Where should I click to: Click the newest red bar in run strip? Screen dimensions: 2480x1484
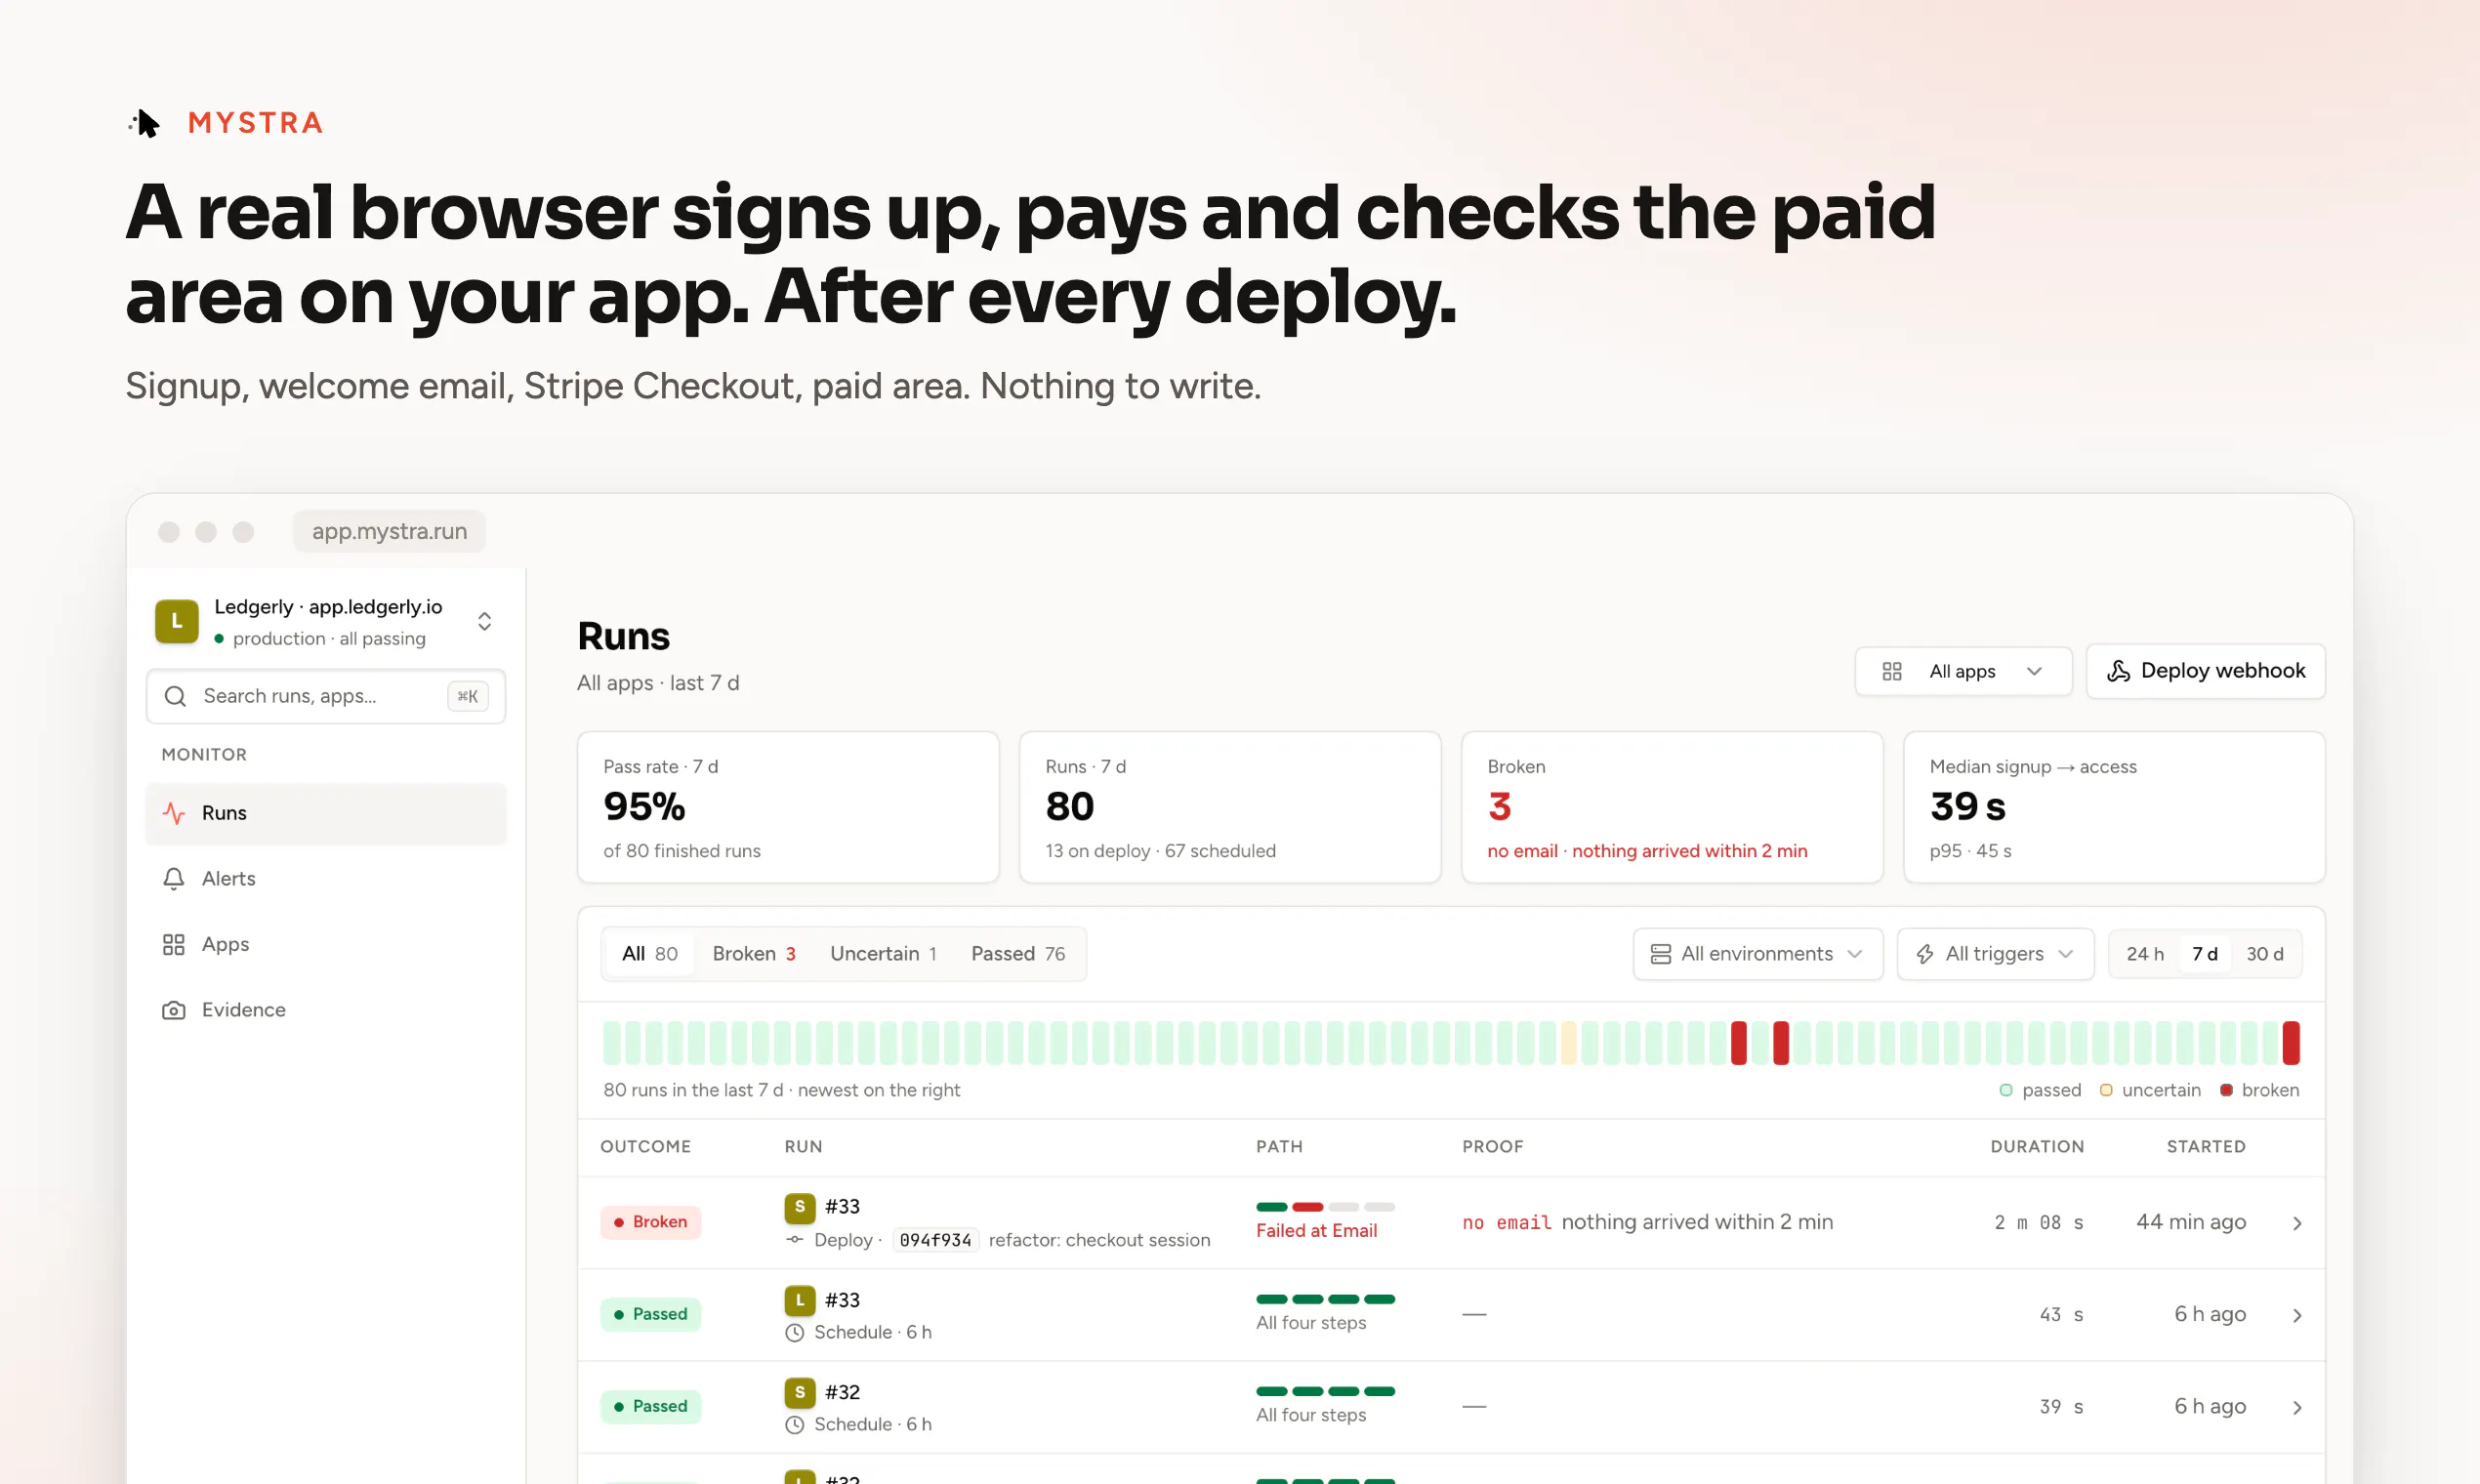pyautogui.click(x=2291, y=1043)
